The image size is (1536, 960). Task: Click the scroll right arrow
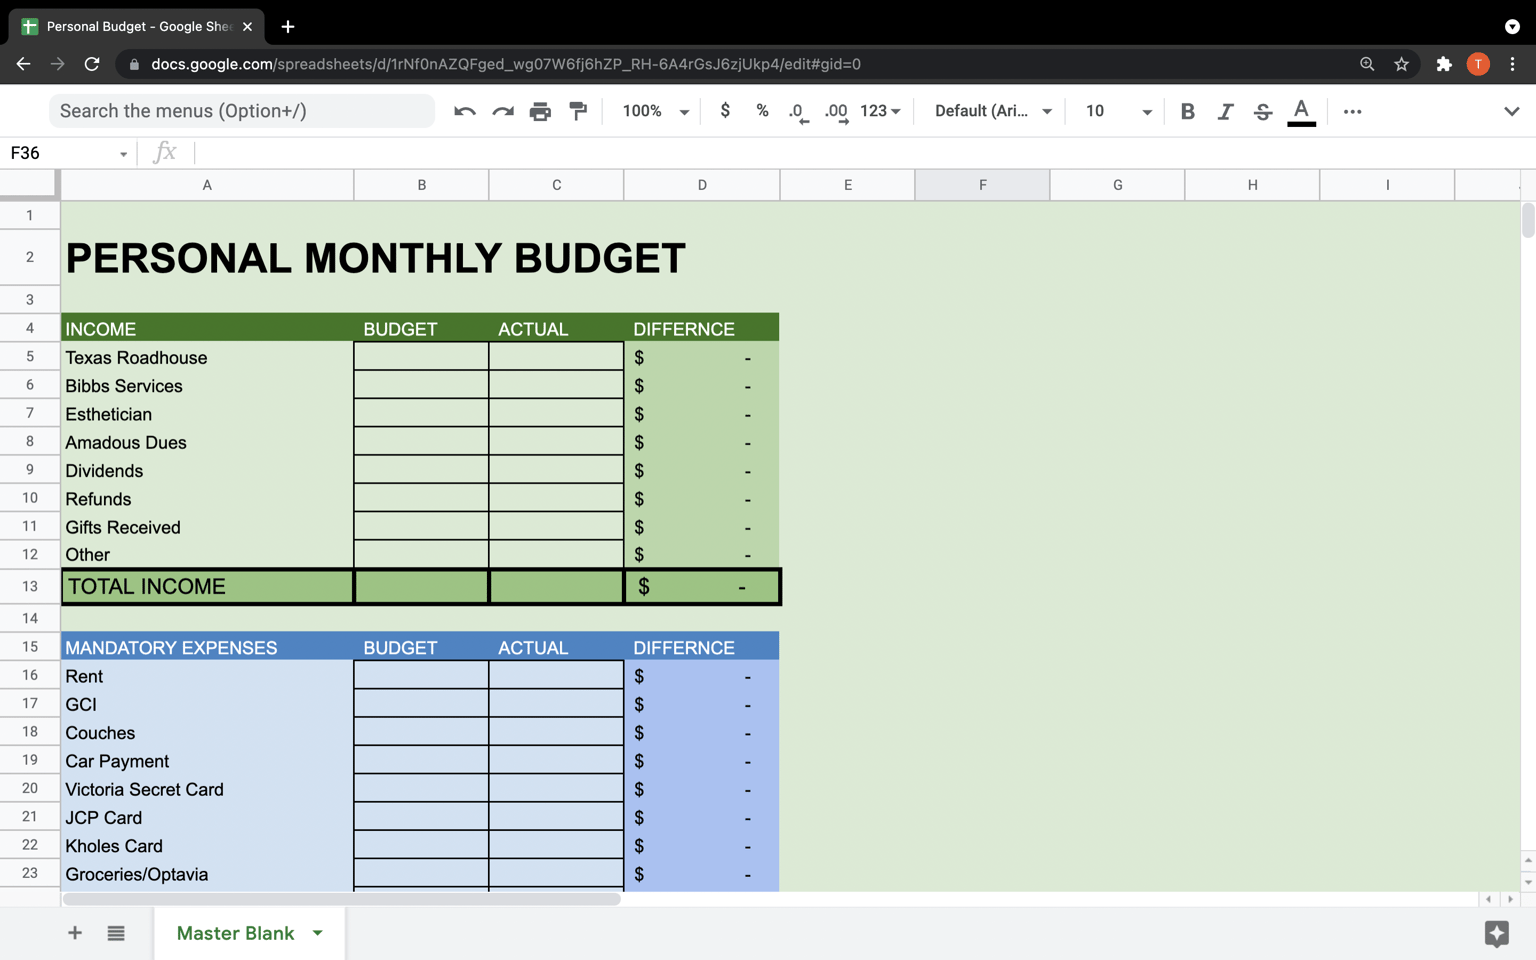pos(1510,899)
